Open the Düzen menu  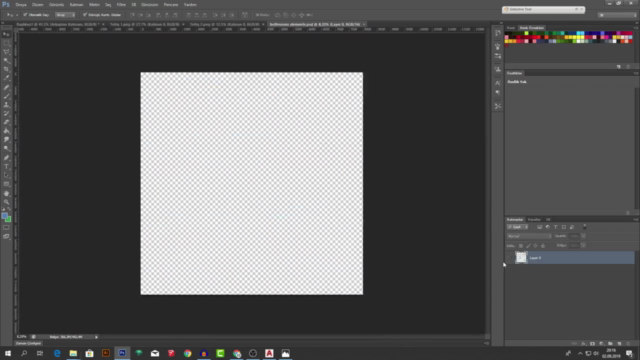(38, 5)
